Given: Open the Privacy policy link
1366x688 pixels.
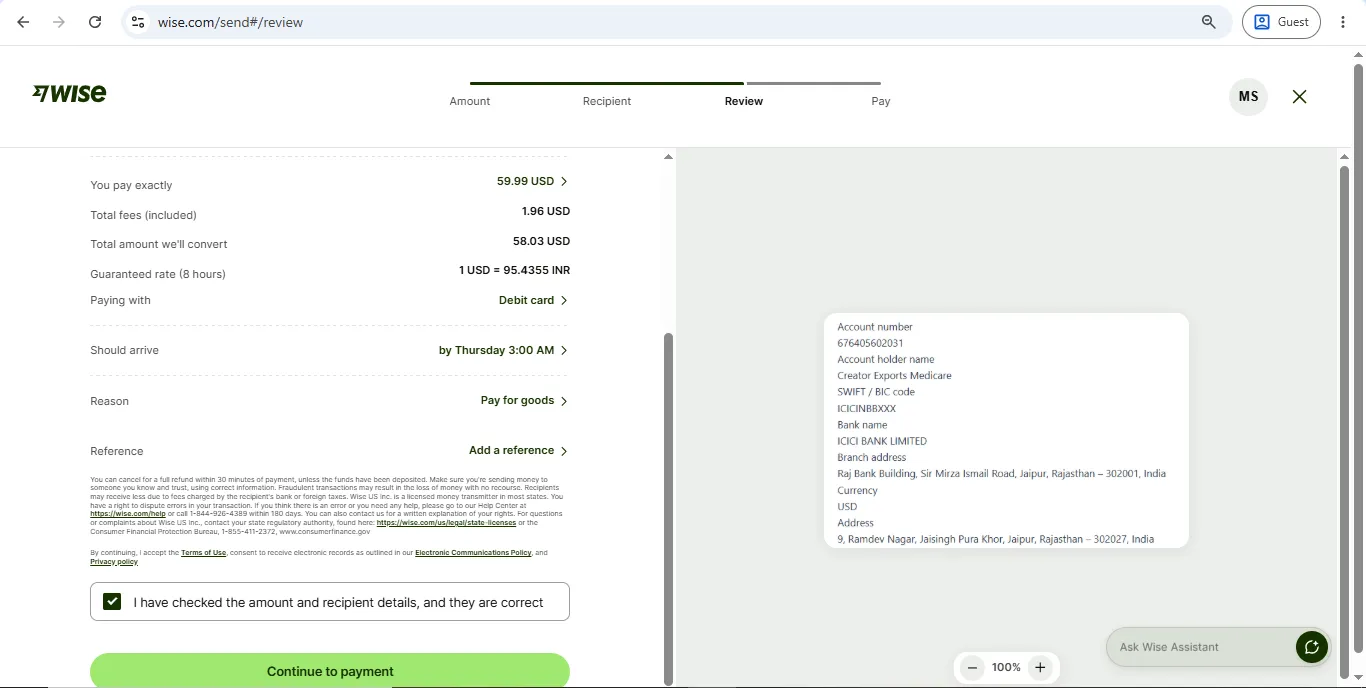Looking at the screenshot, I should [x=114, y=562].
